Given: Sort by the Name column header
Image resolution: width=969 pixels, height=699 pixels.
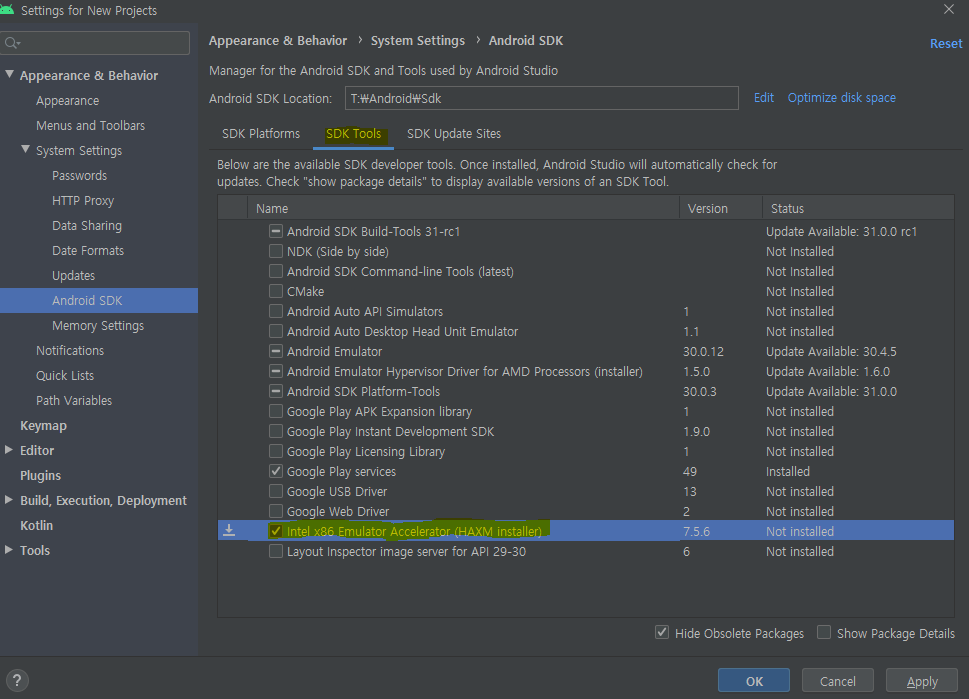Looking at the screenshot, I should (463, 208).
